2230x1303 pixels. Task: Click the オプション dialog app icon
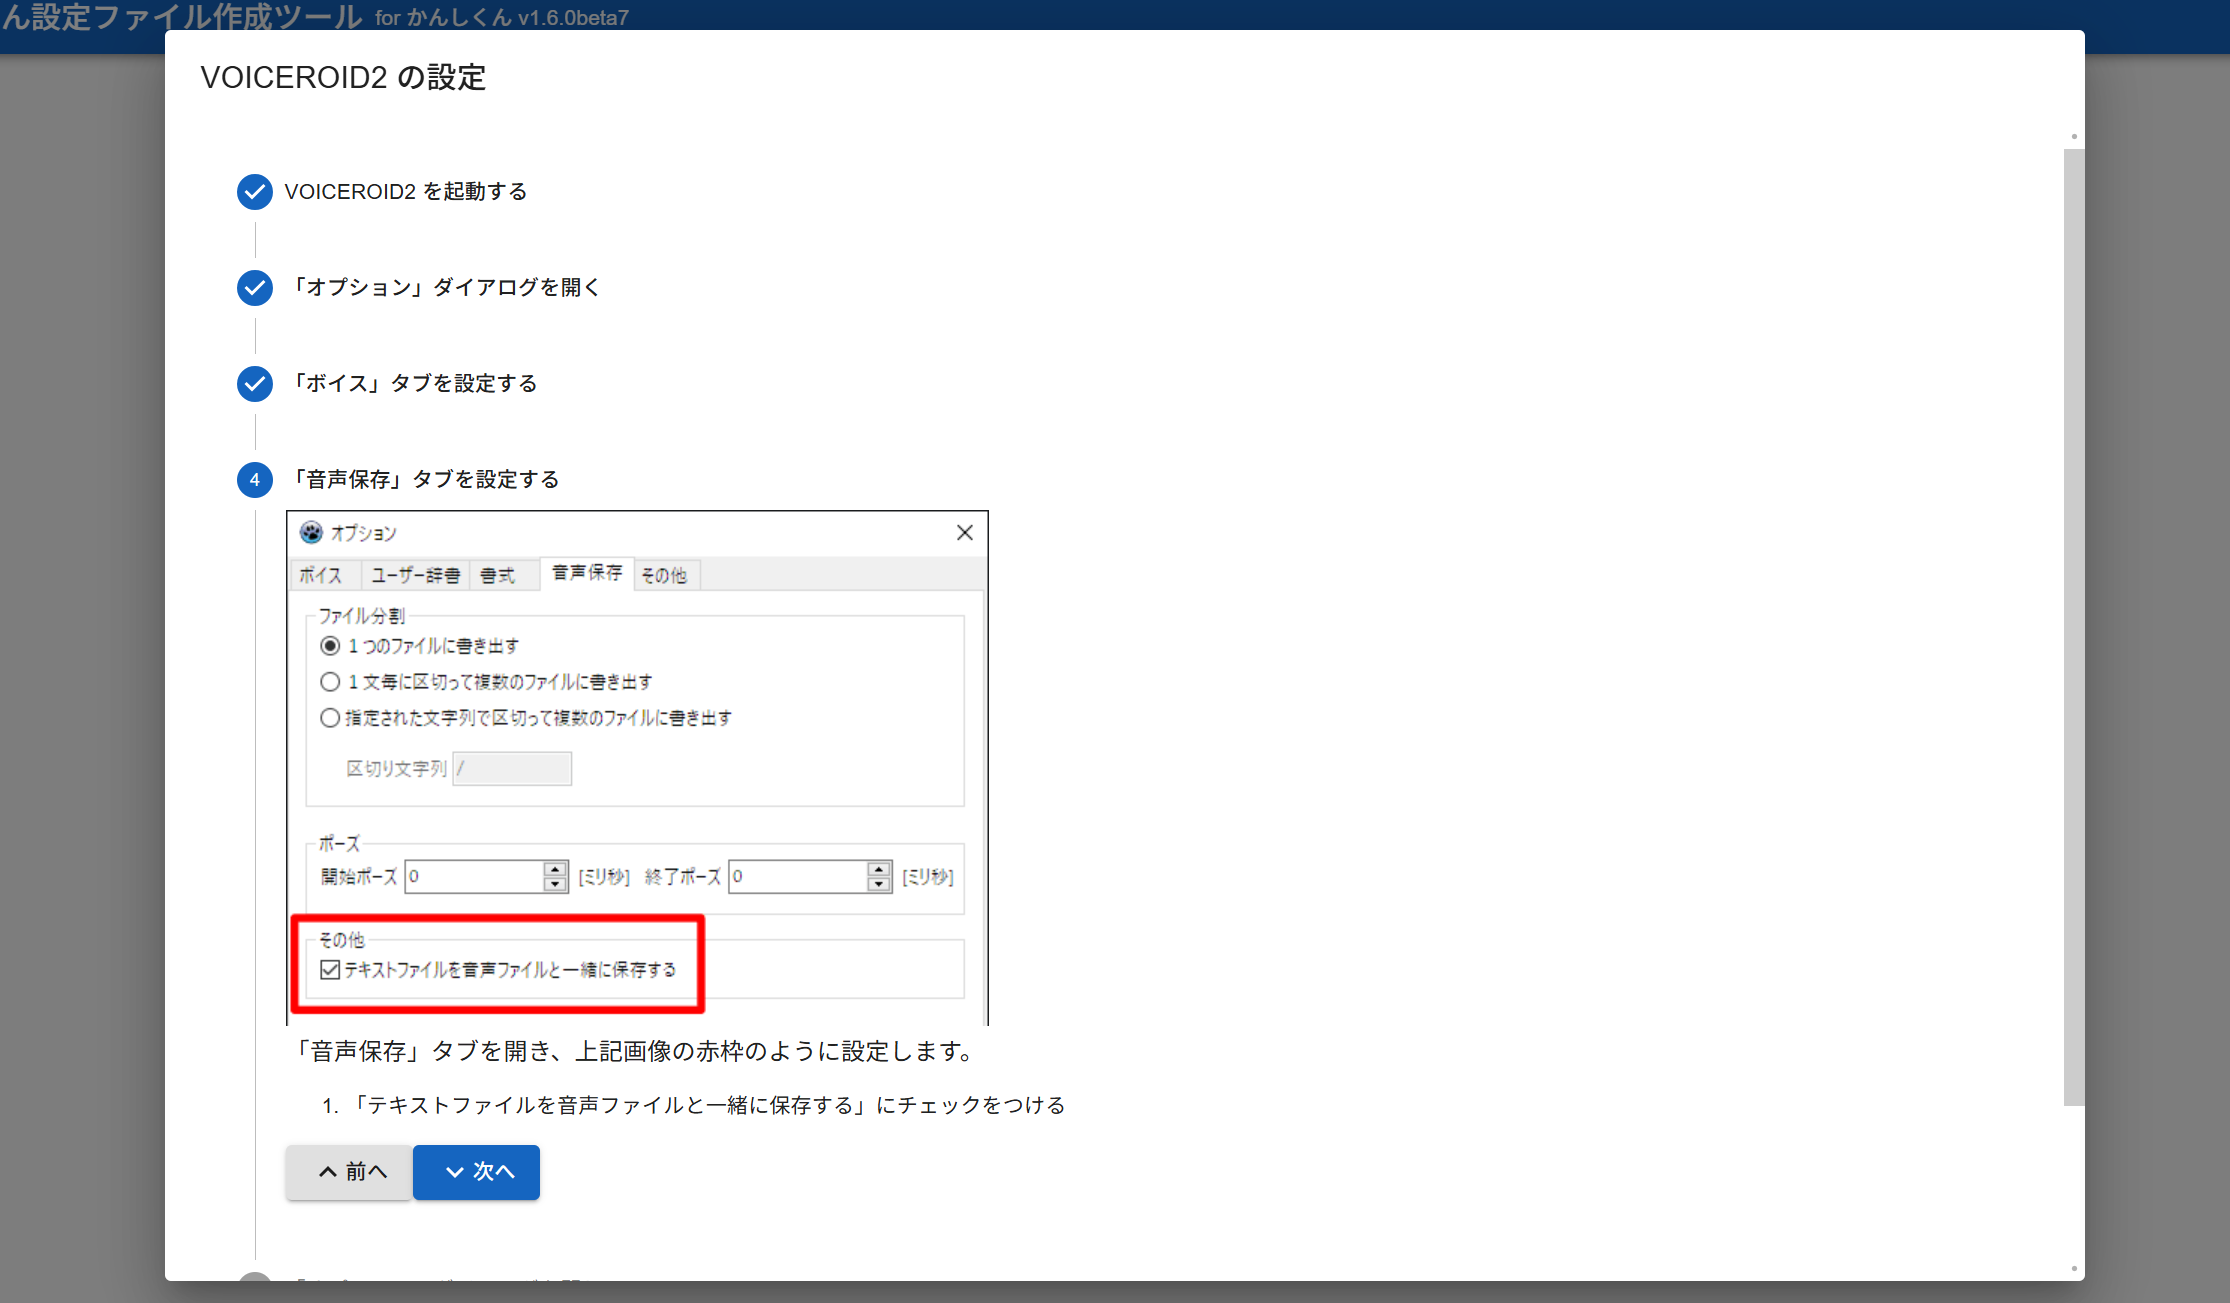click(311, 532)
